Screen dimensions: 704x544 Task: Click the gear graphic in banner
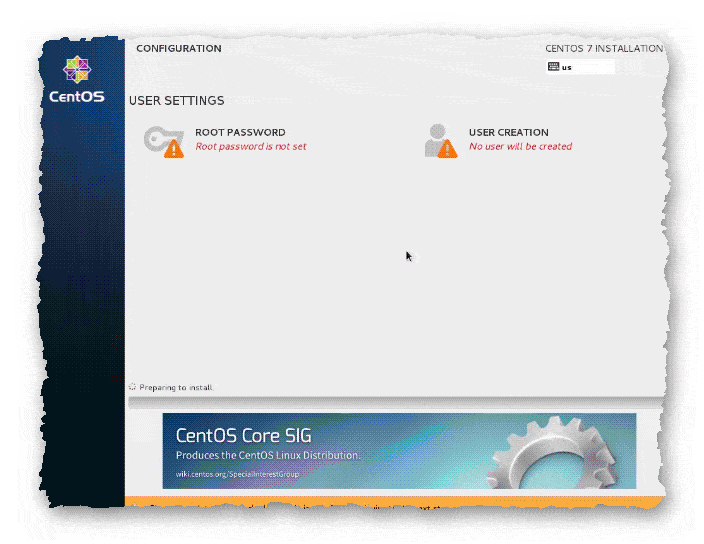click(x=552, y=453)
